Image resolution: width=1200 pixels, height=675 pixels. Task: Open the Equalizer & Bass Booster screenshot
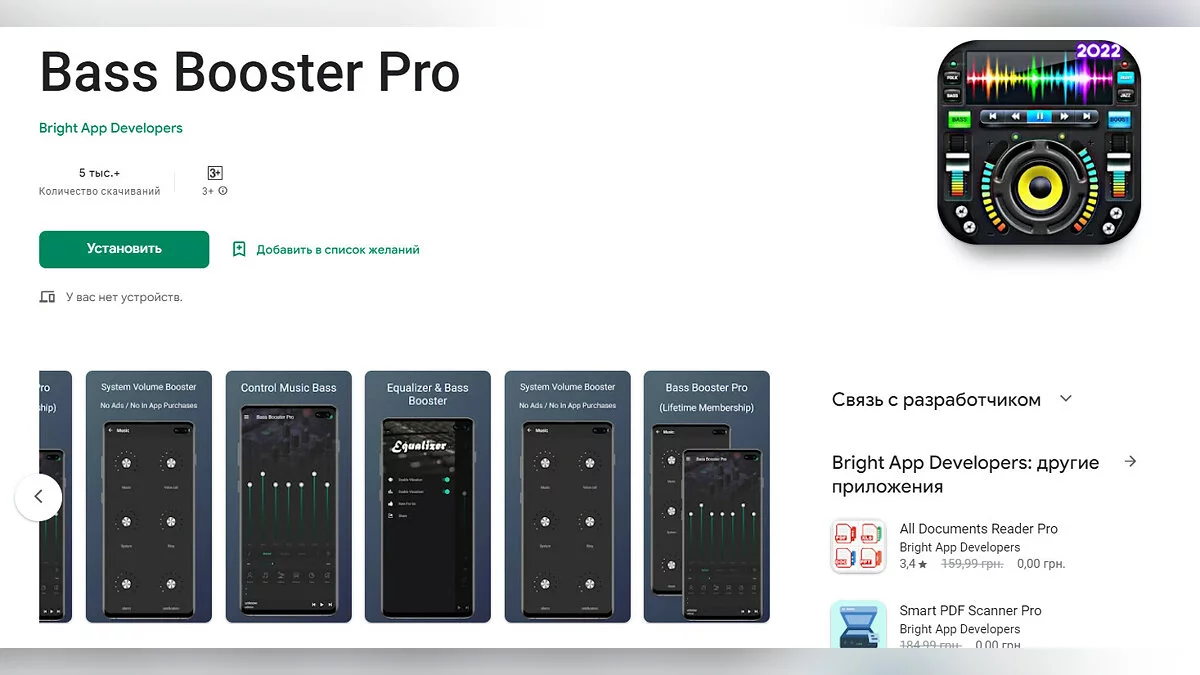click(427, 497)
